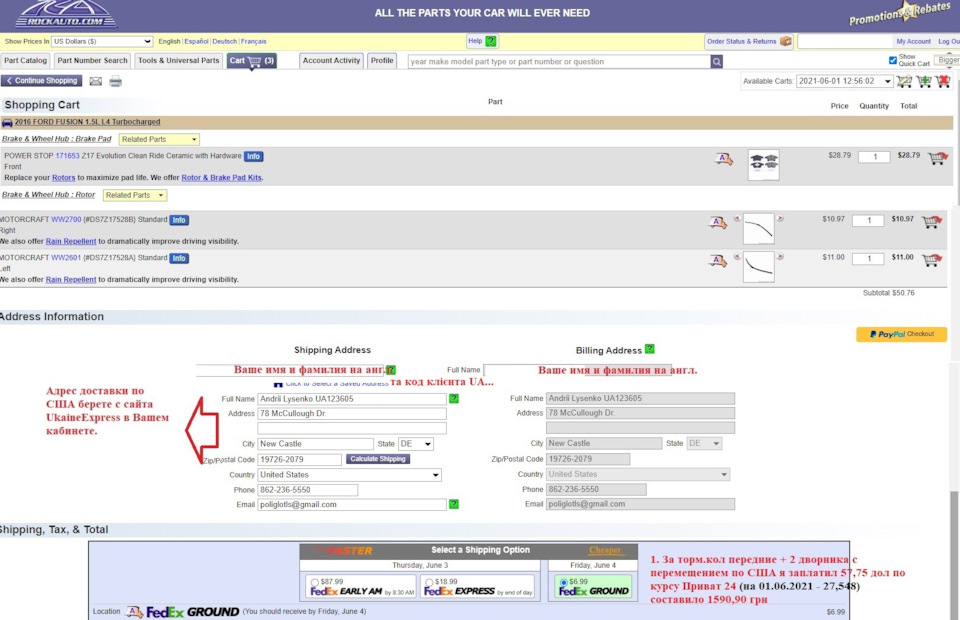Open WW2601 wiper blade thumbnail
Screen dimensions: 960x620
(x=759, y=267)
